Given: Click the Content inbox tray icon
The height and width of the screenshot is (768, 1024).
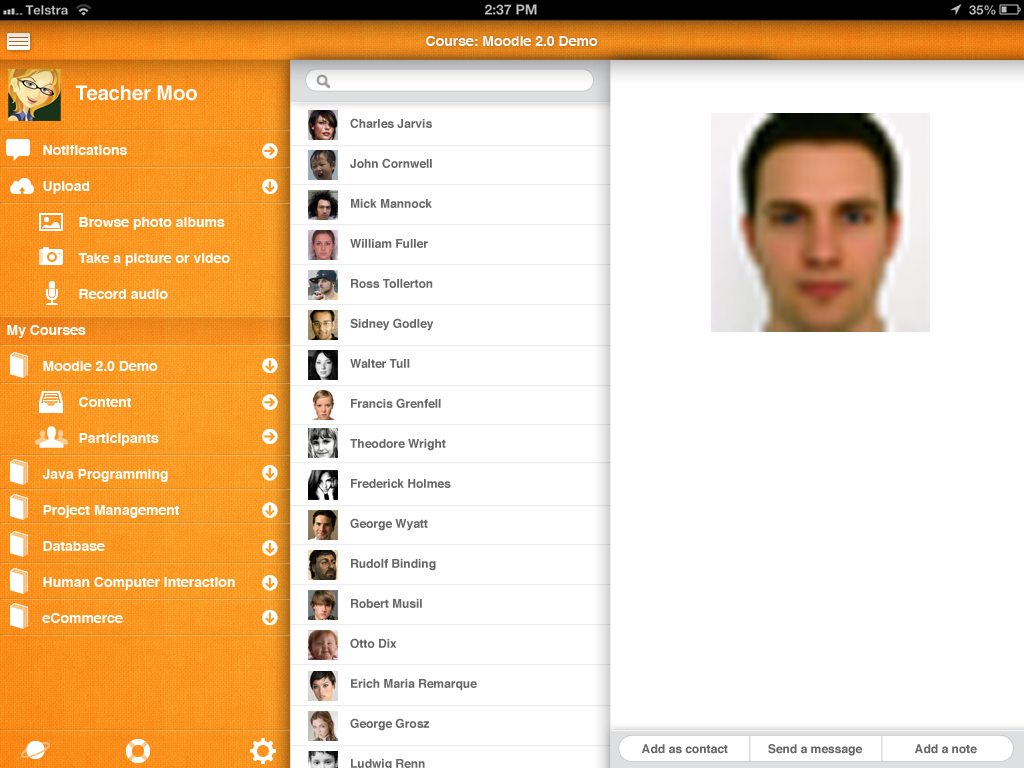Looking at the screenshot, I should (51, 402).
